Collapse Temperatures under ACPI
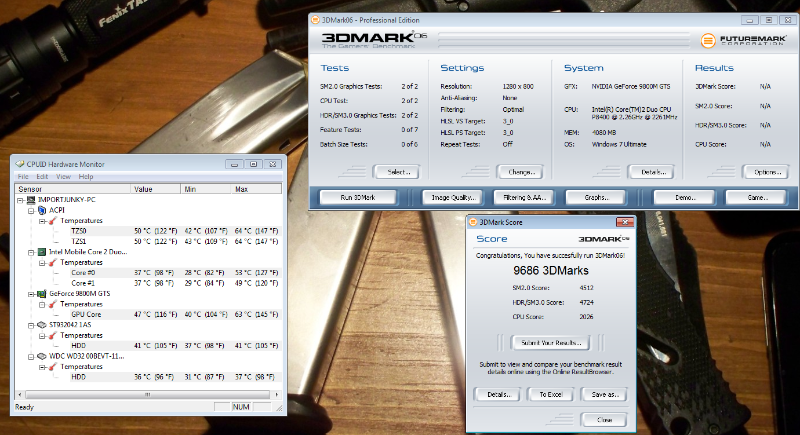 pyautogui.click(x=42, y=221)
